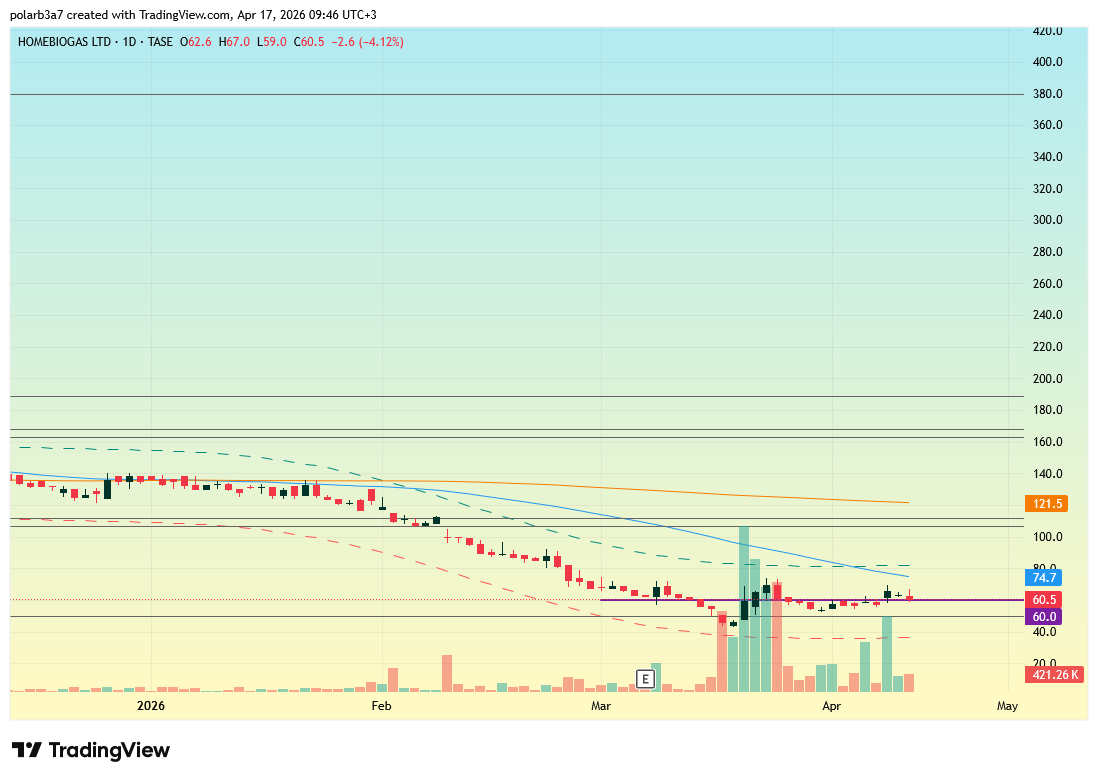Image resolution: width=1098 pixels, height=780 pixels.
Task: Click the 140.0 price scale label
Action: point(1048,474)
